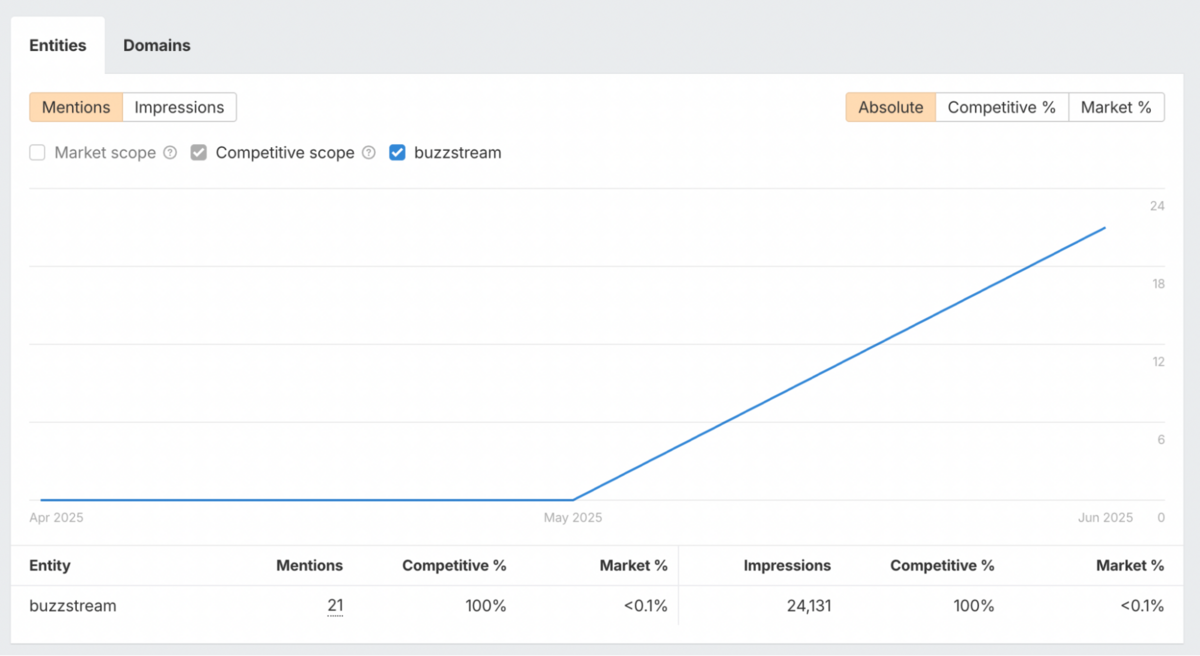
Task: Select the Entities tab
Action: click(x=57, y=45)
